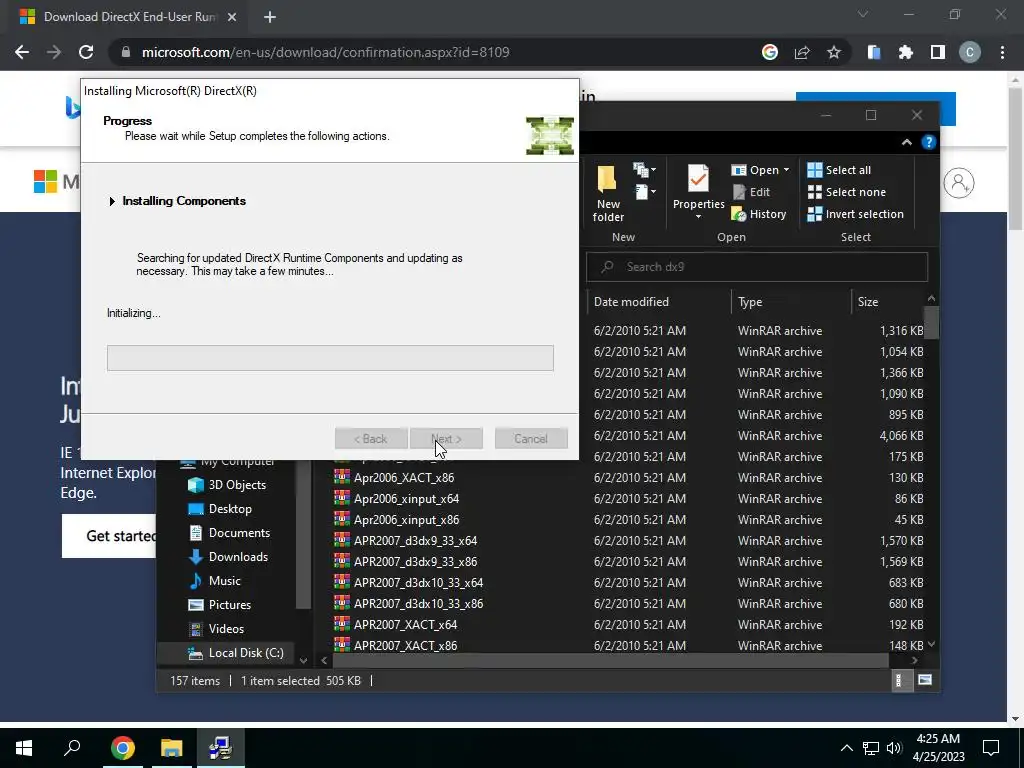This screenshot has height=768, width=1024.
Task: Go back in Chrome browser
Action: click(22, 52)
